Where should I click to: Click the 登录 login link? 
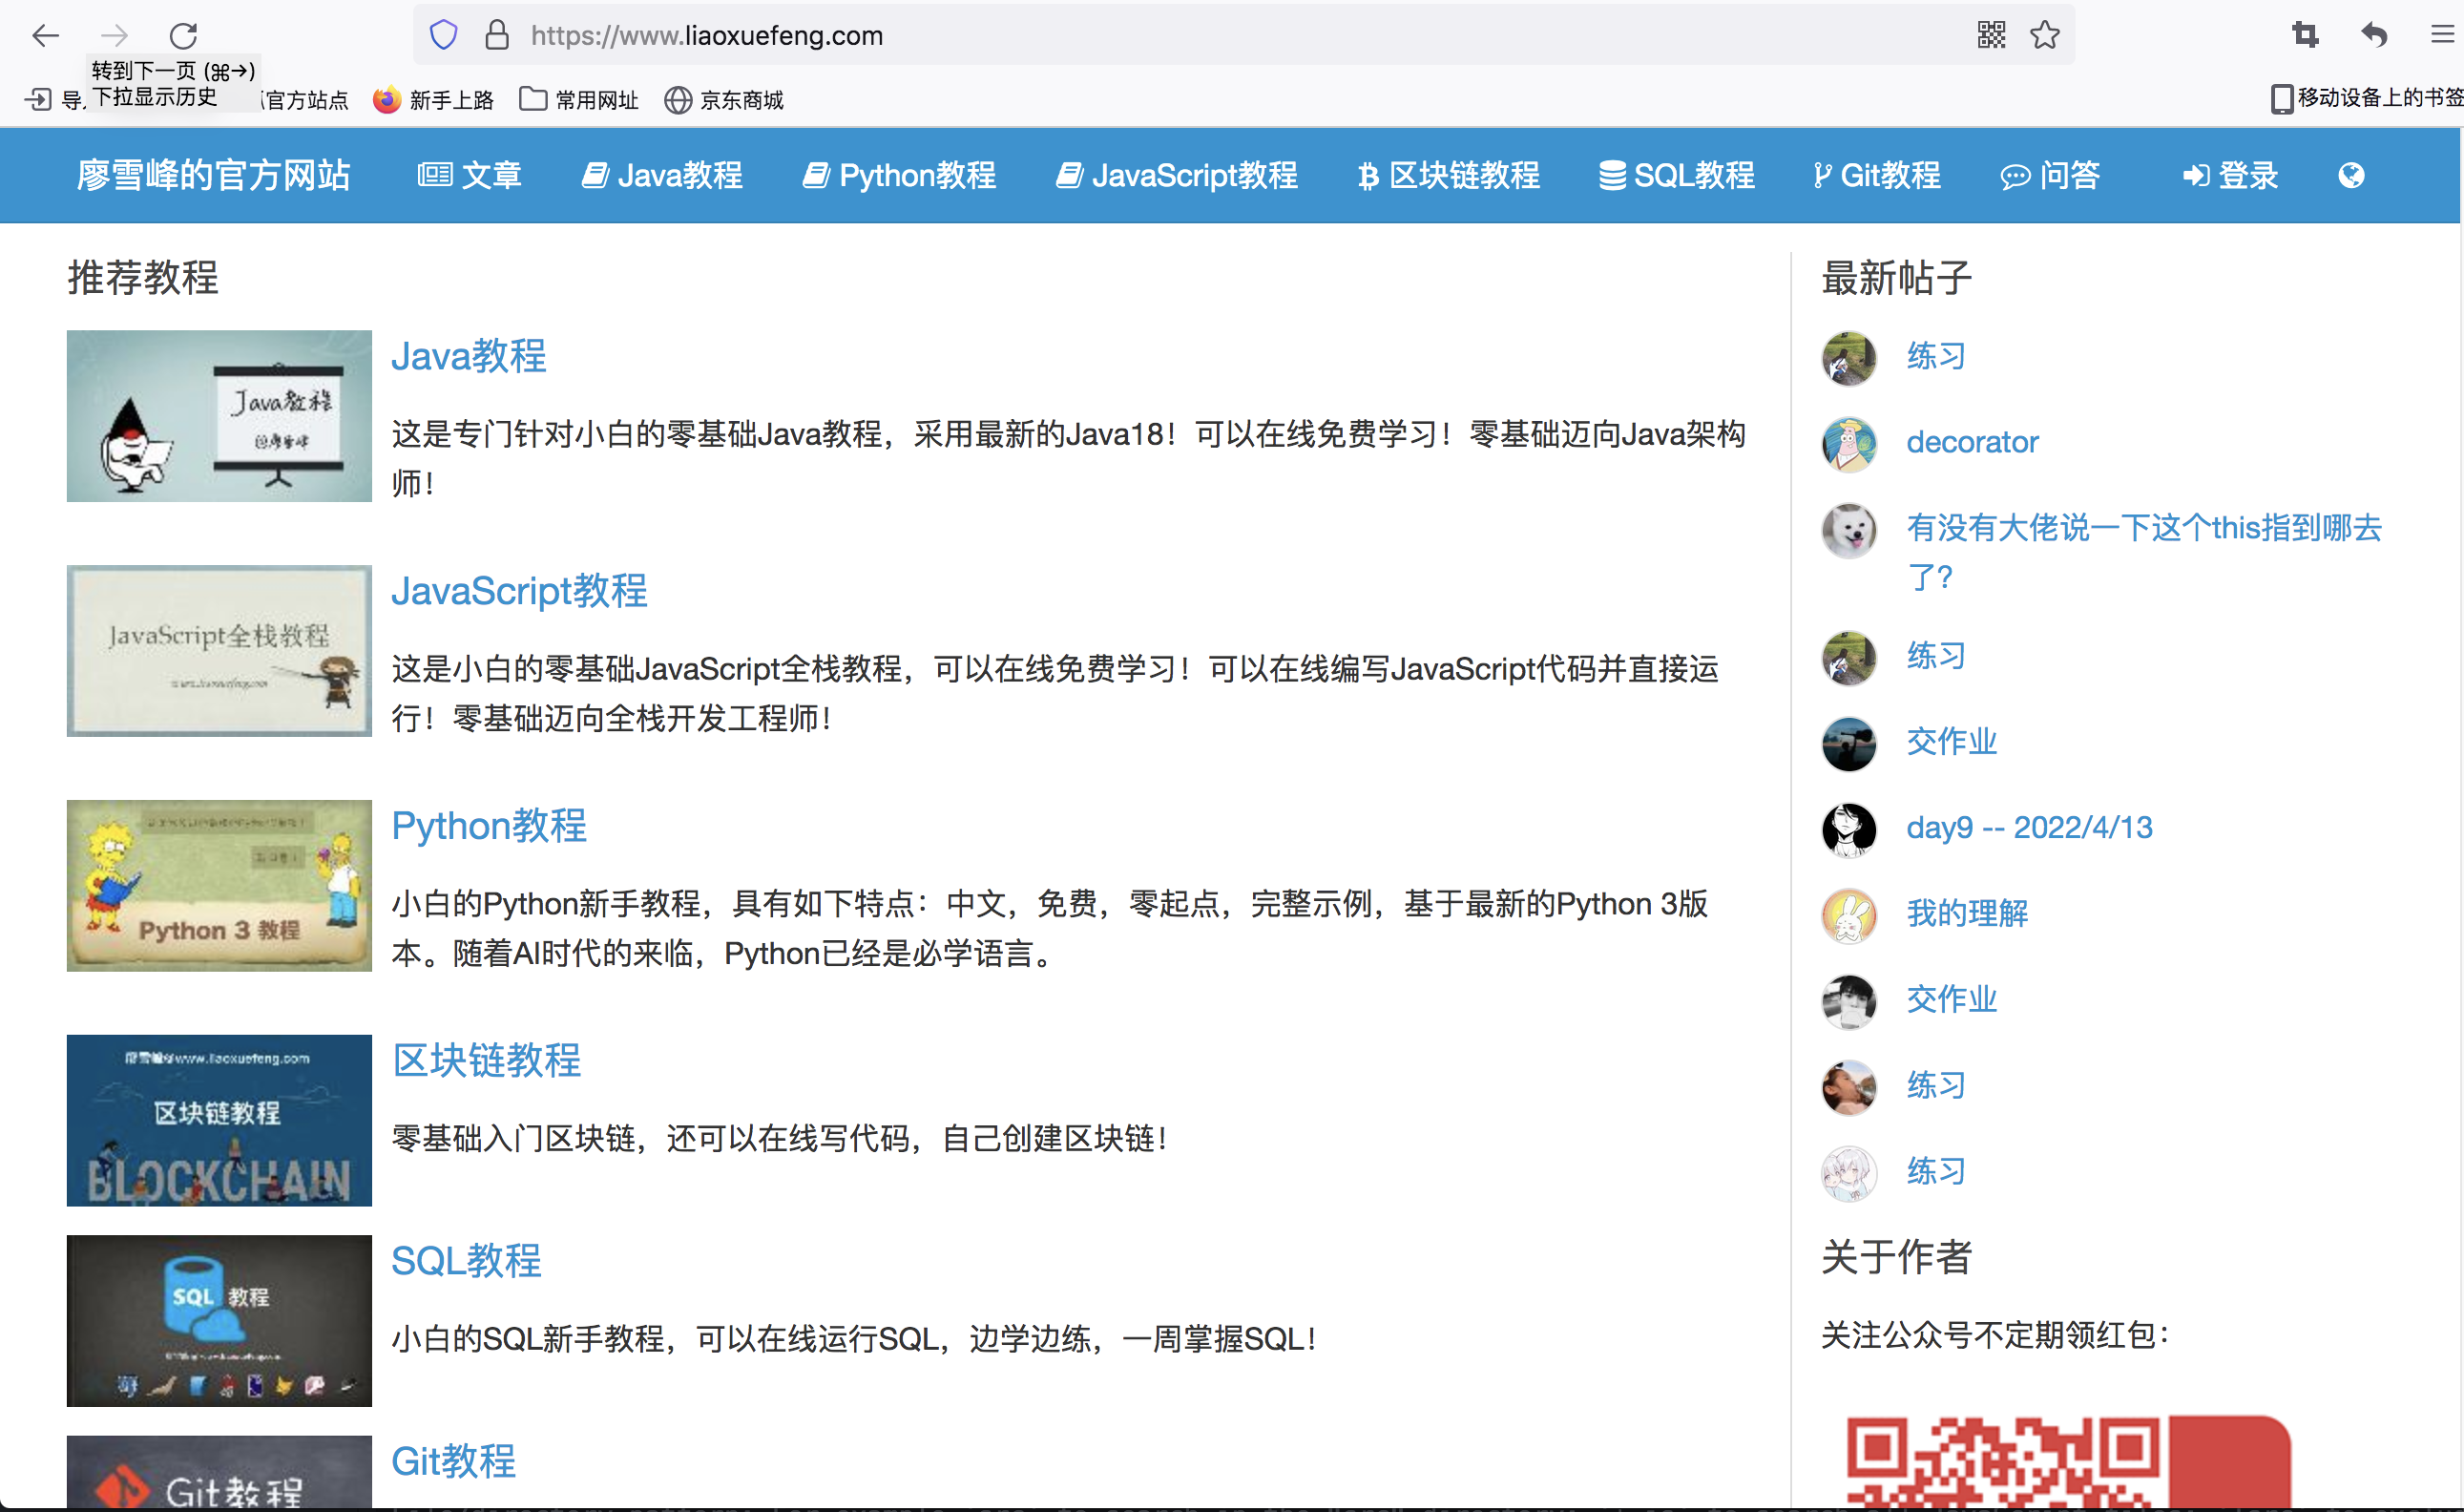2230,176
